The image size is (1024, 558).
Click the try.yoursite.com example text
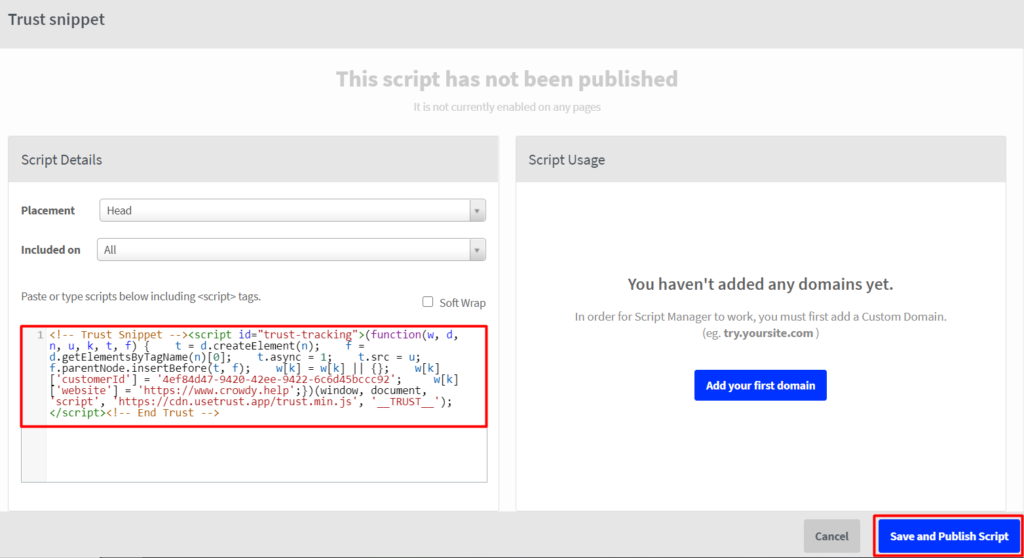768,333
